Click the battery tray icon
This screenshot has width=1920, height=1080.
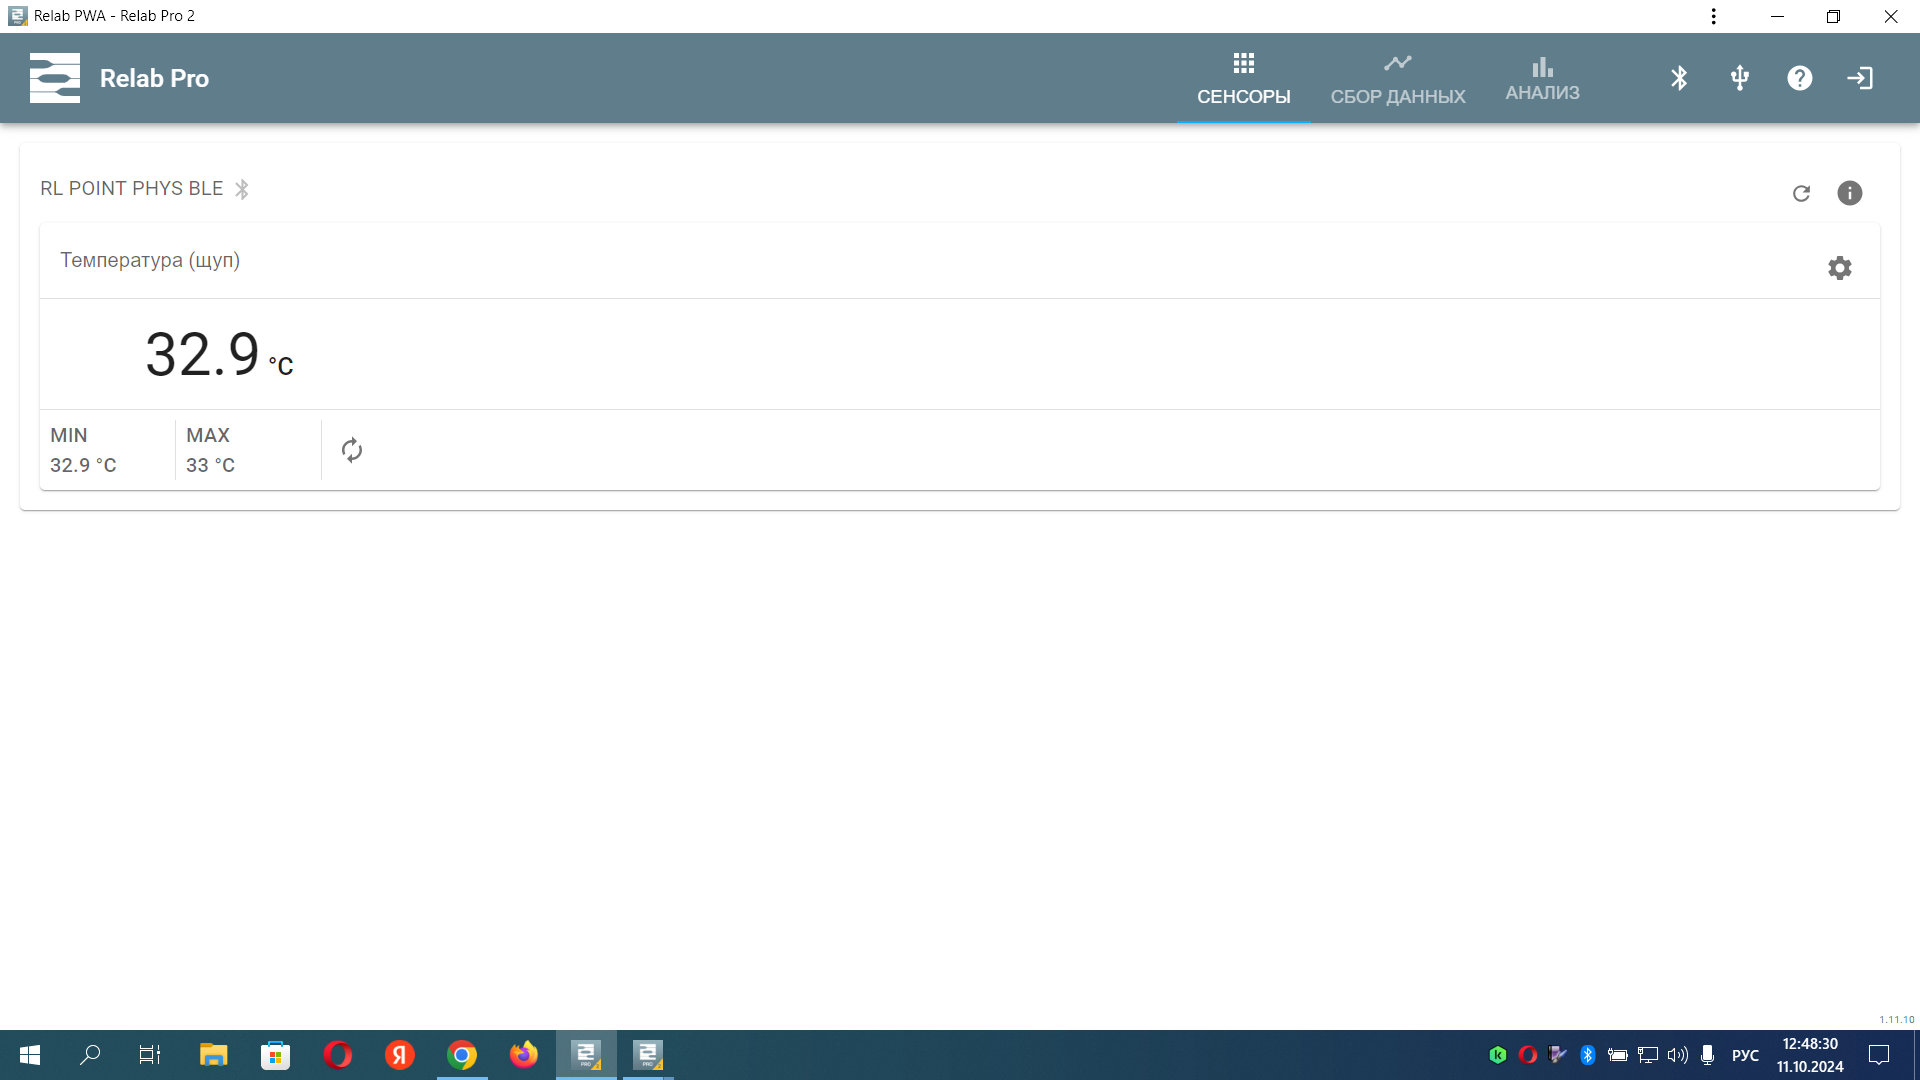coord(1618,1055)
